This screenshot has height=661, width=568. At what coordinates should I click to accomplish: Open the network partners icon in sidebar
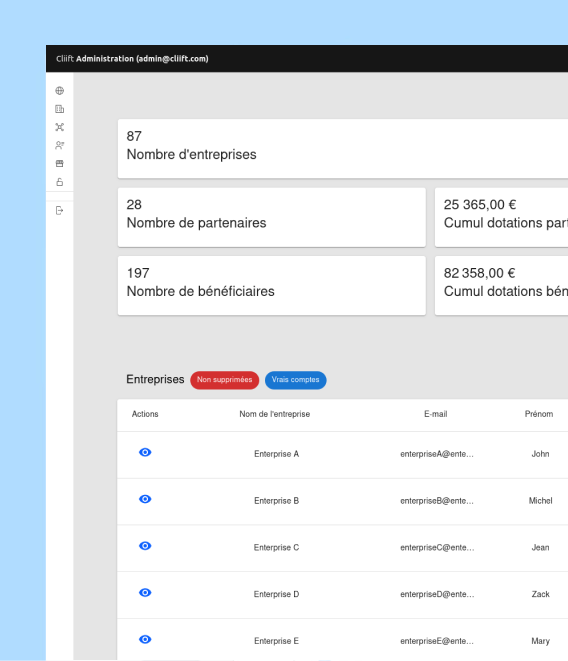tap(59, 127)
